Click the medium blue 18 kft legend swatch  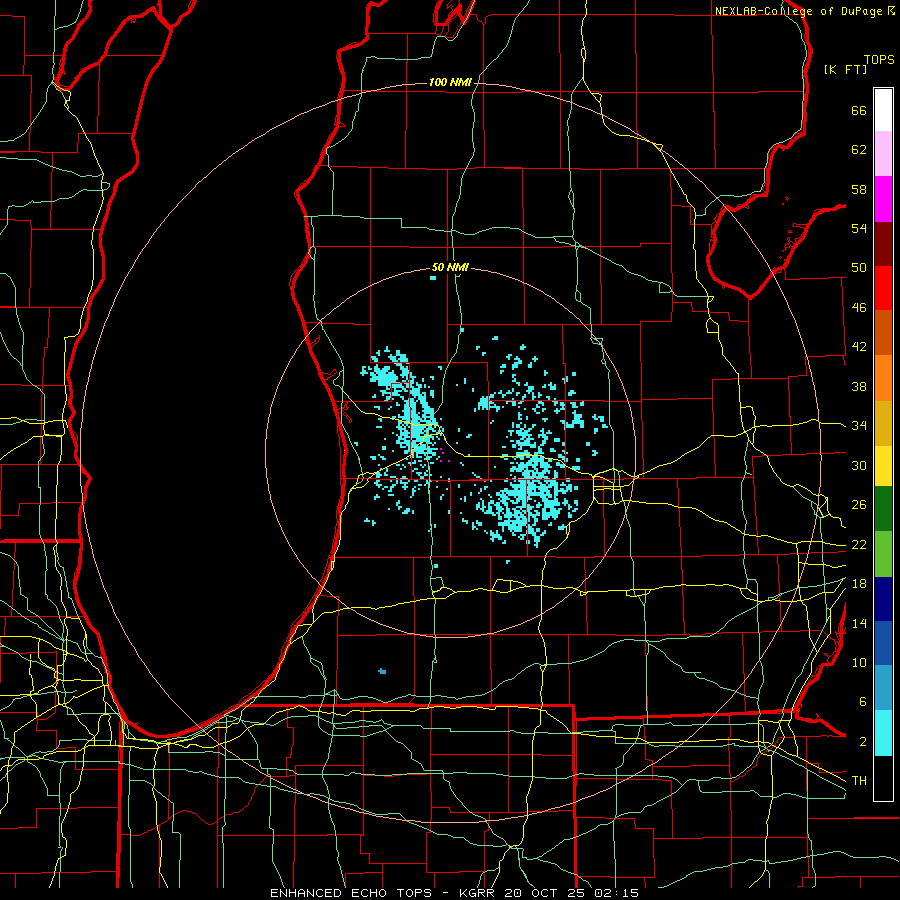883,643
